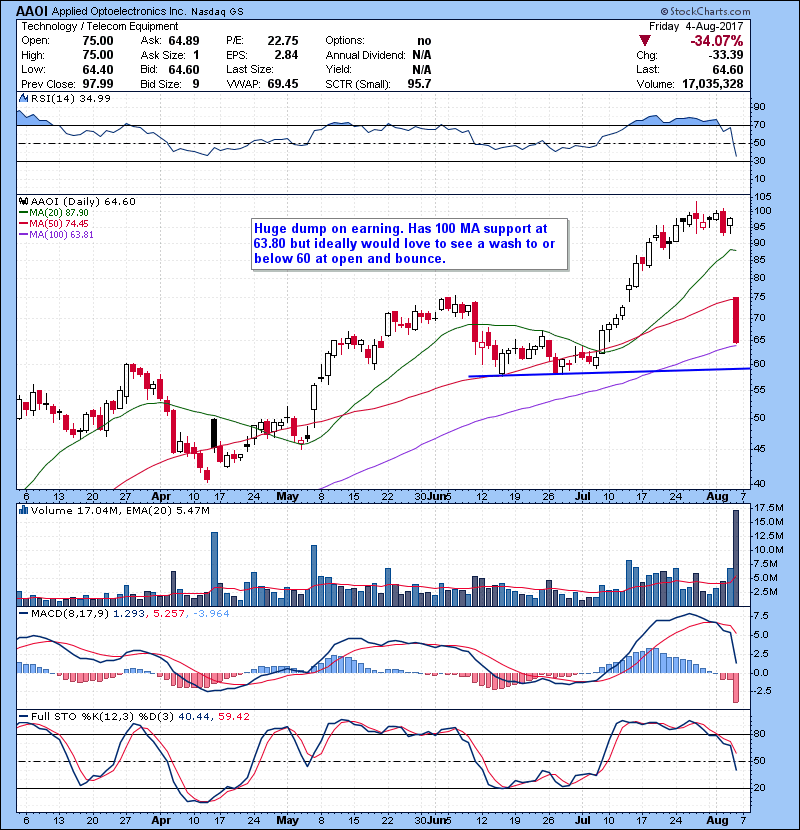Viewport: 800px width, 830px height.
Task: Click the MA(20) 87.90 legend entry
Action: click(54, 212)
